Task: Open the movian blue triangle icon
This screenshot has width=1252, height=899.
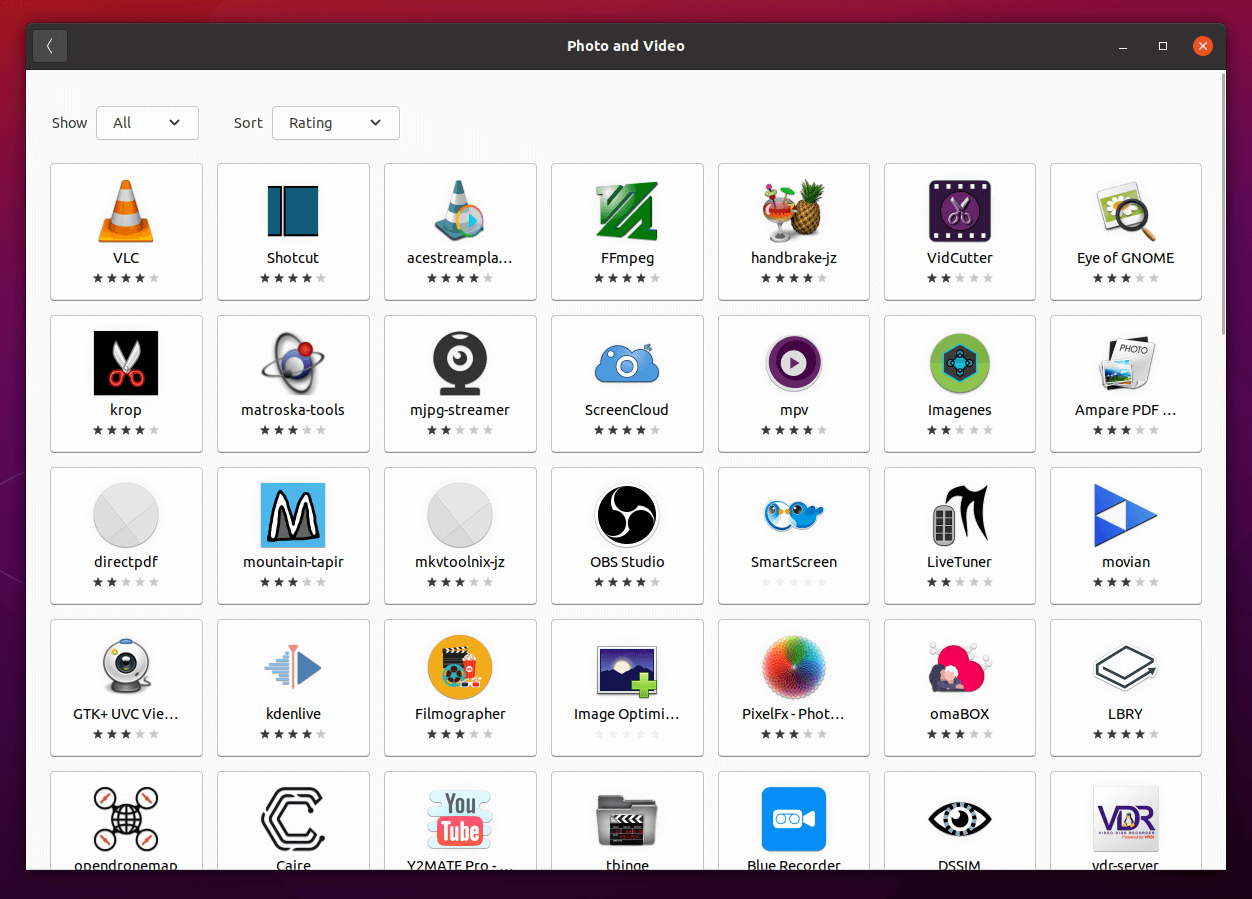Action: [x=1126, y=515]
